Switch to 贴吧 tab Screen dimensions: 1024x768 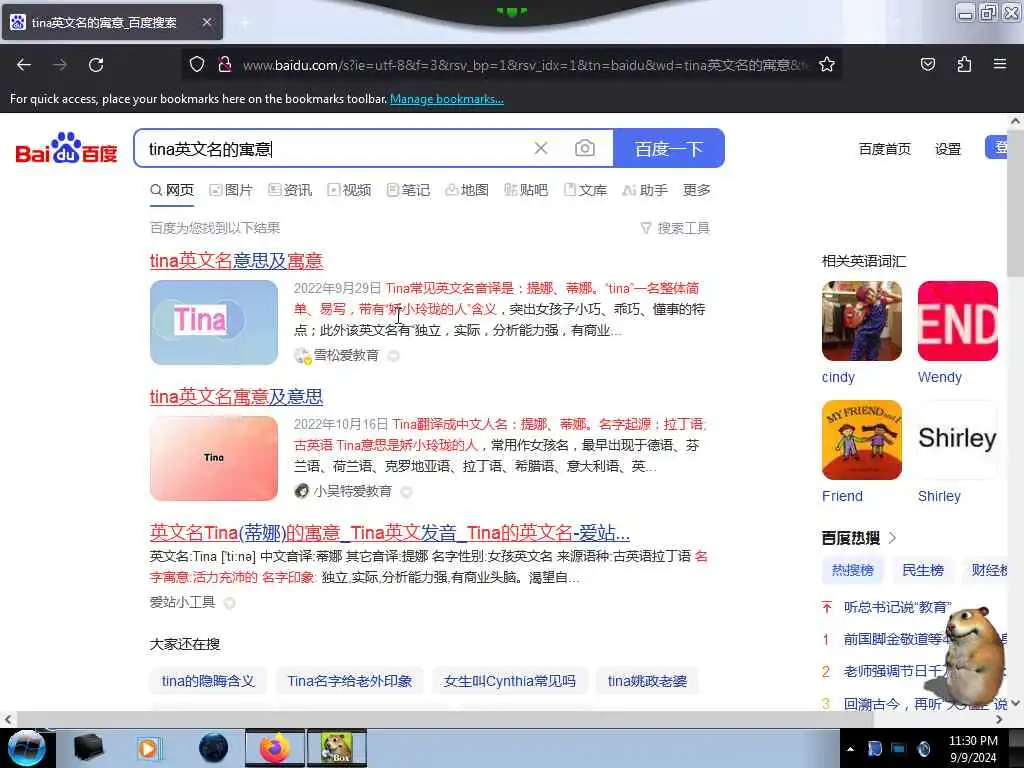pos(526,190)
